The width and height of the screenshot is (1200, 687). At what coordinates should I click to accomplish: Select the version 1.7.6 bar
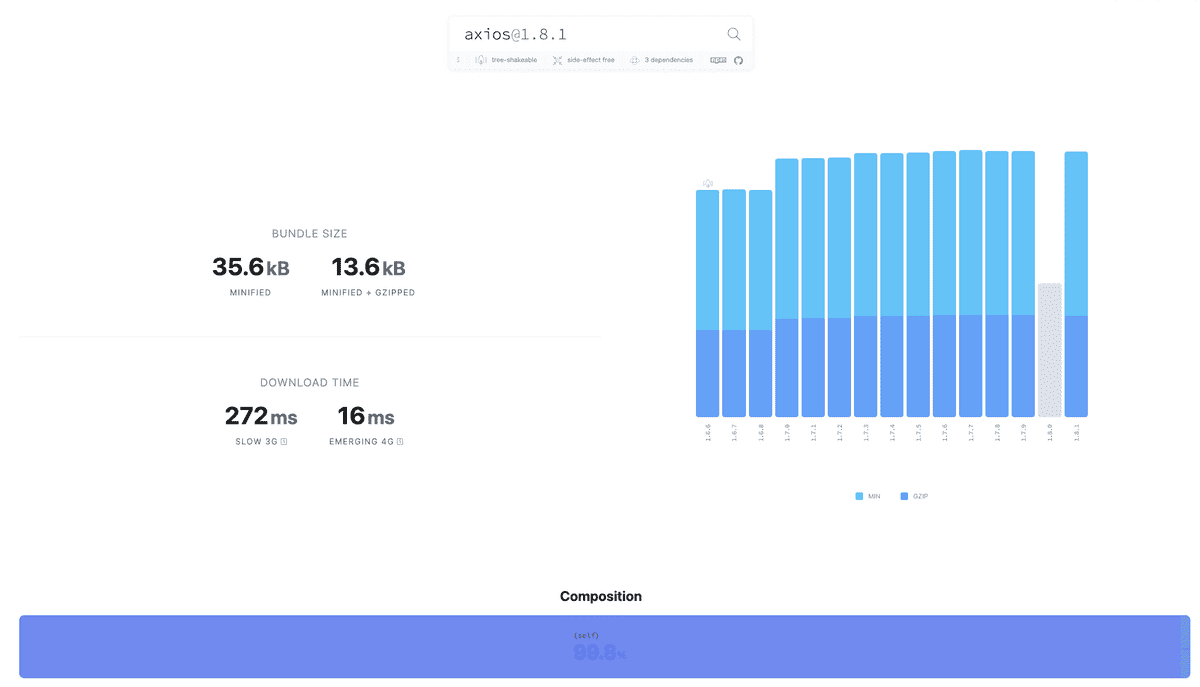pos(945,284)
